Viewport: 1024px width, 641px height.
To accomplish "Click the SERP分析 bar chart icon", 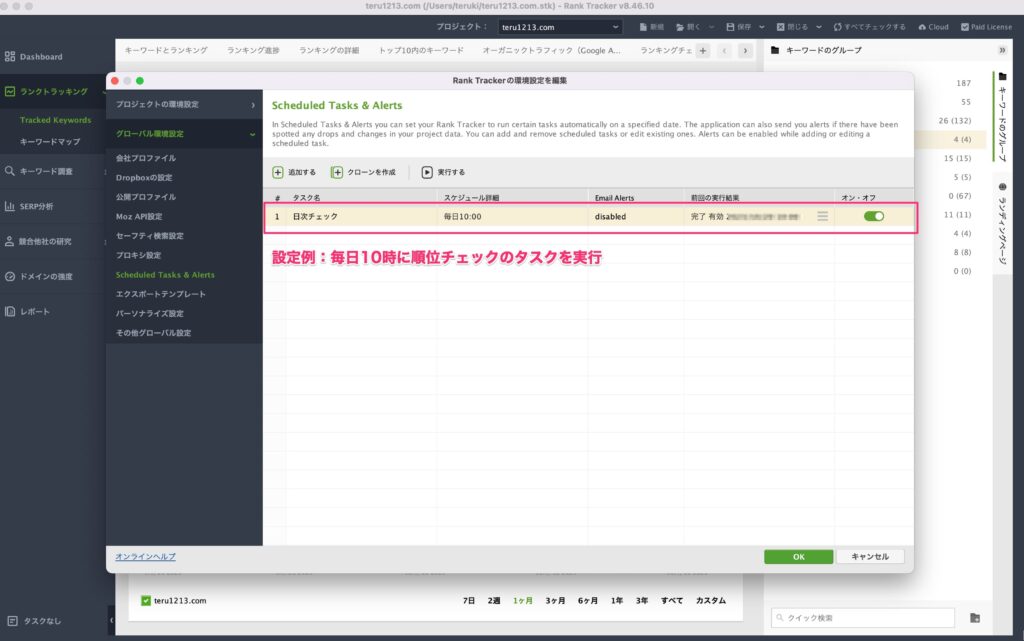I will [x=10, y=206].
